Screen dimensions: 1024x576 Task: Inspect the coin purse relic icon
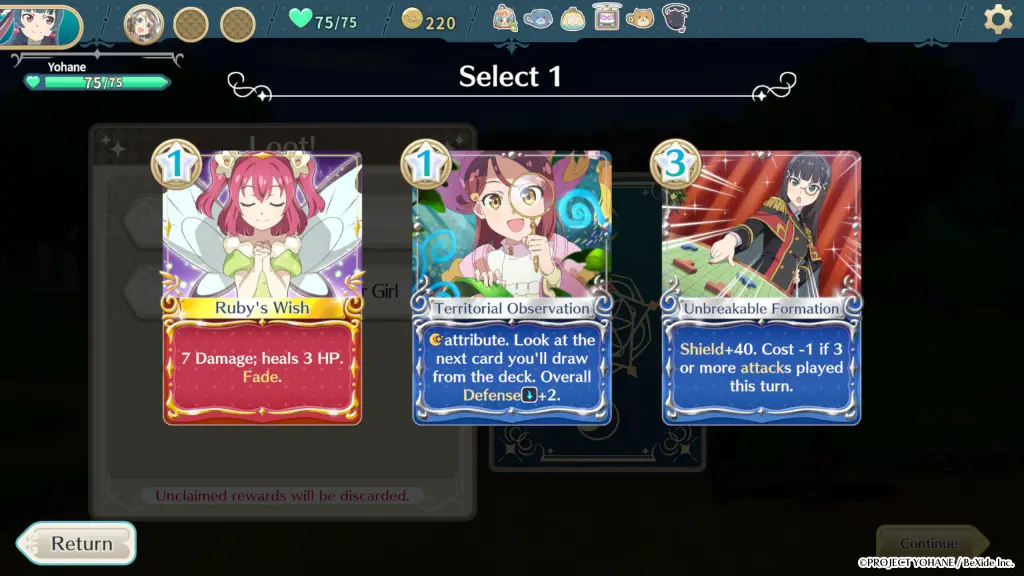click(x=573, y=20)
